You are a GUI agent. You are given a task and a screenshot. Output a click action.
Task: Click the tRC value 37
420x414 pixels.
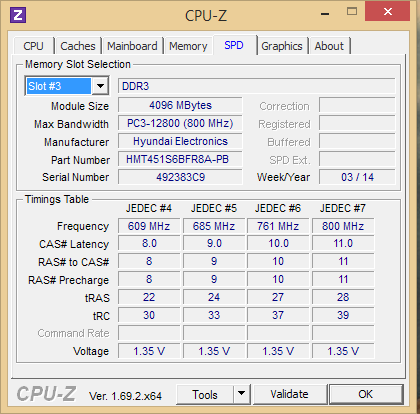(x=278, y=315)
